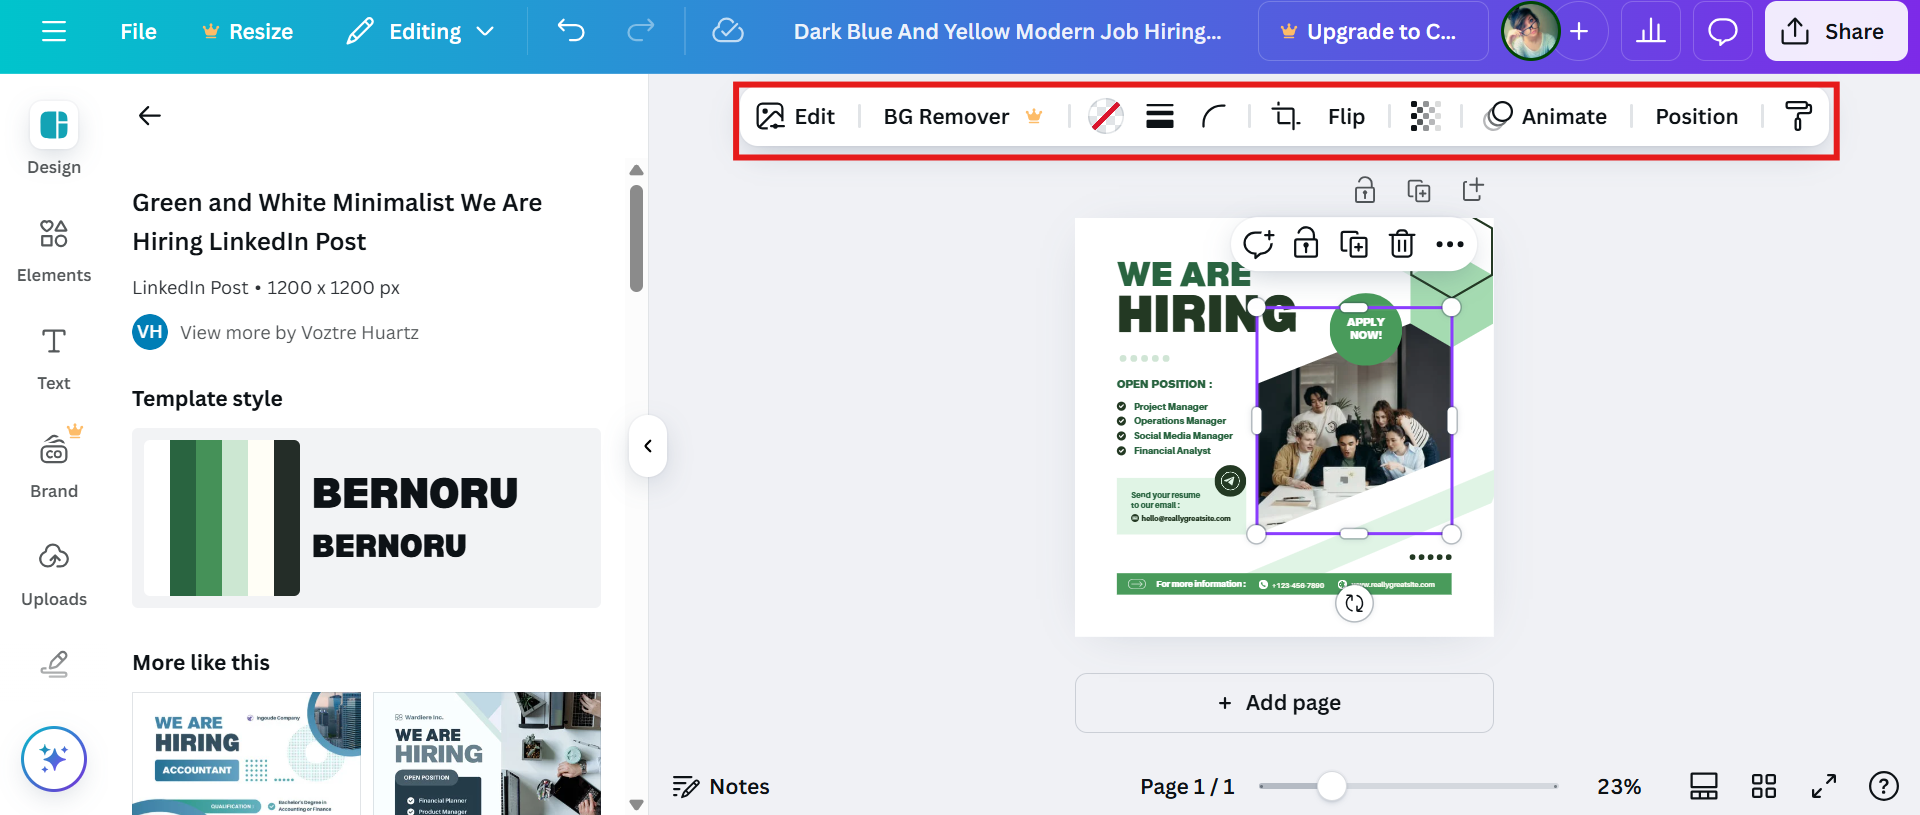Open border style lines option

(1160, 117)
